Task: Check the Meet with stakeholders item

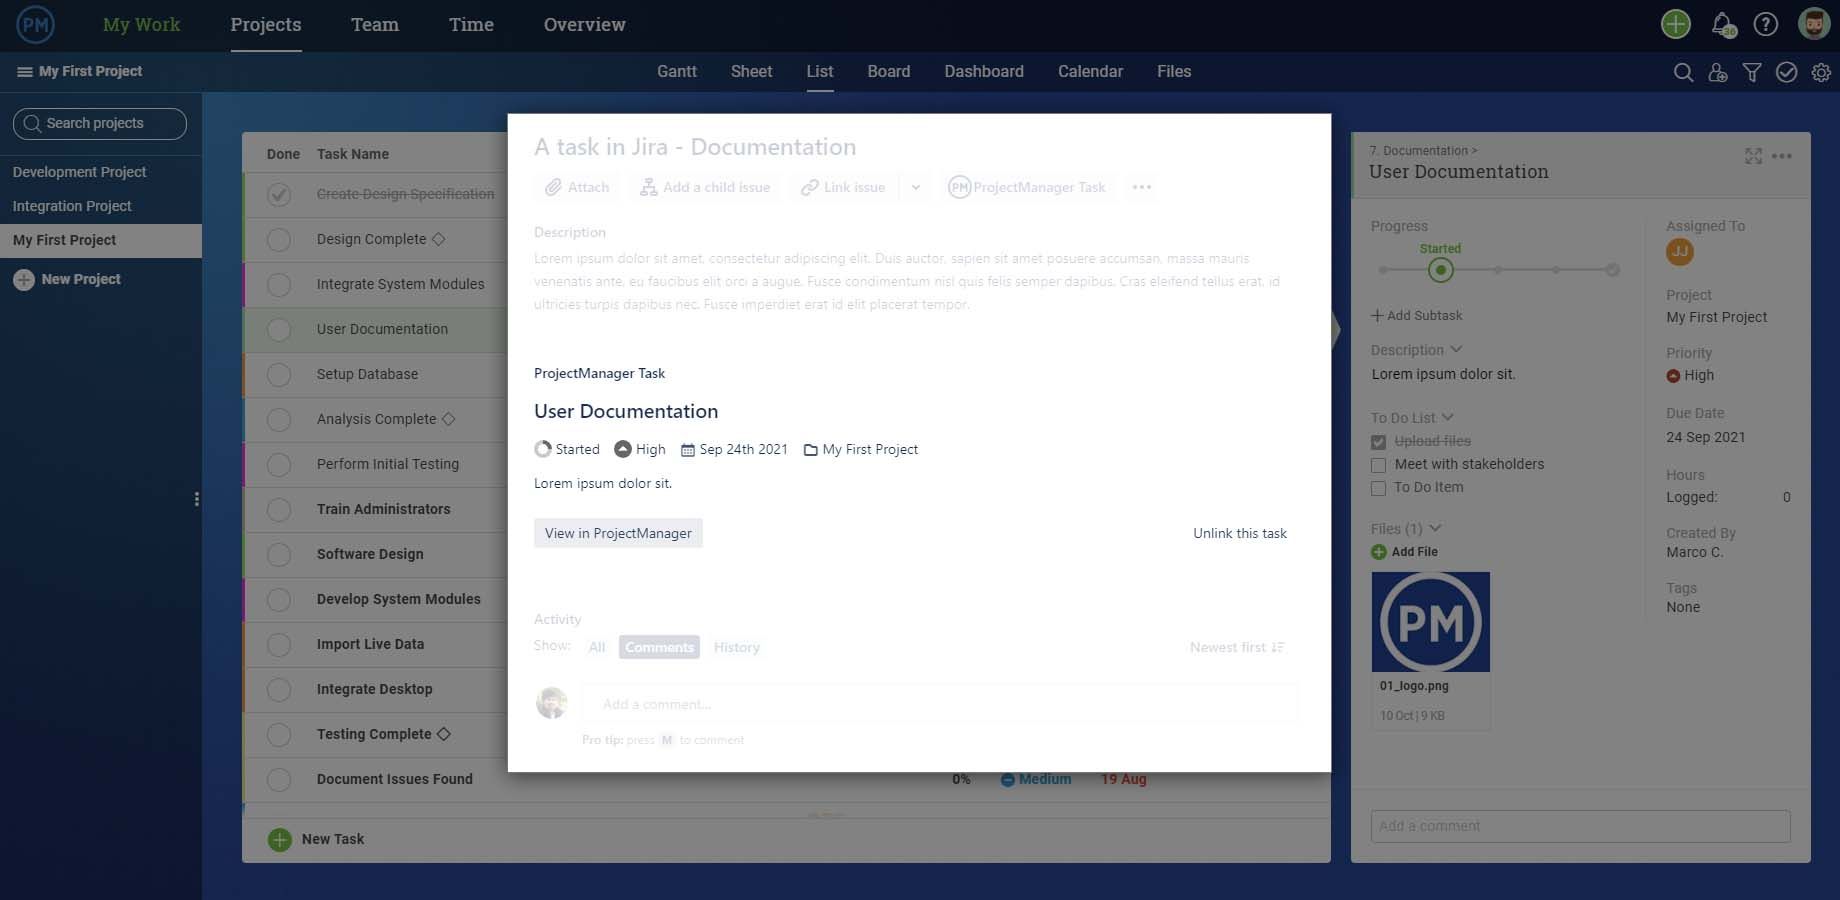Action: (x=1378, y=465)
